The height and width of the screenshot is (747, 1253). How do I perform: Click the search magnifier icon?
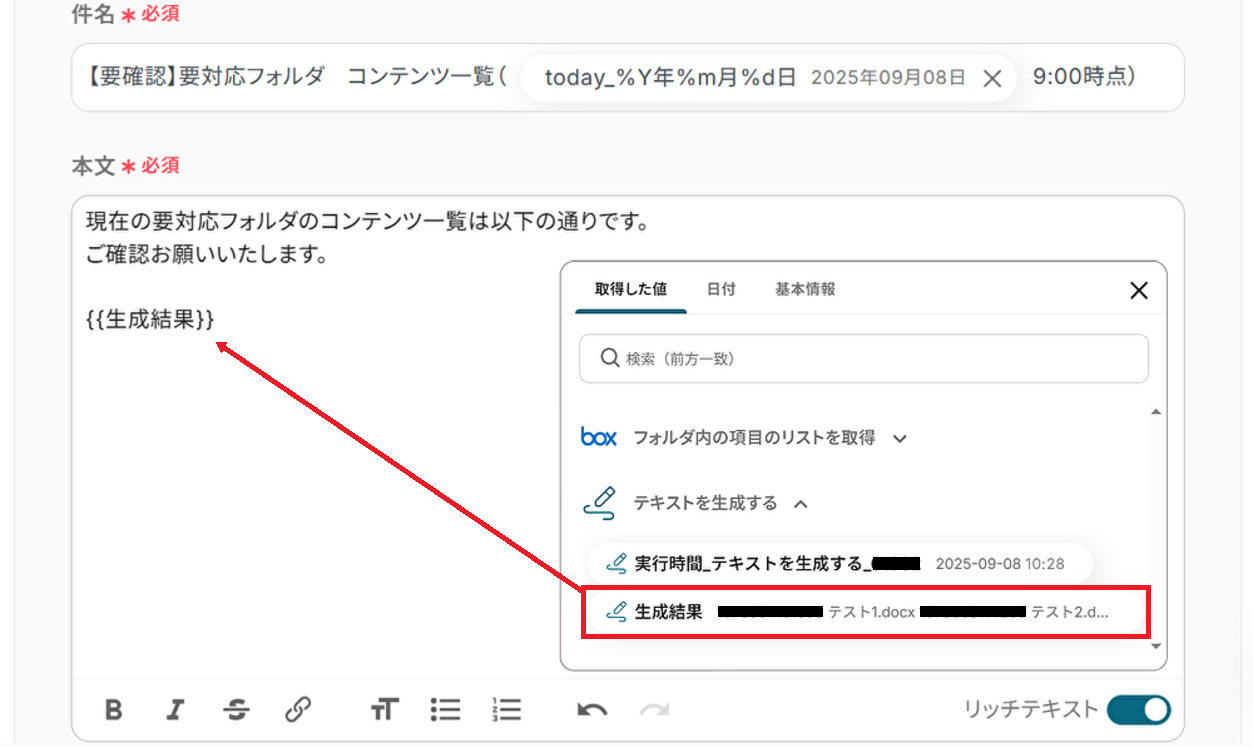(x=609, y=358)
